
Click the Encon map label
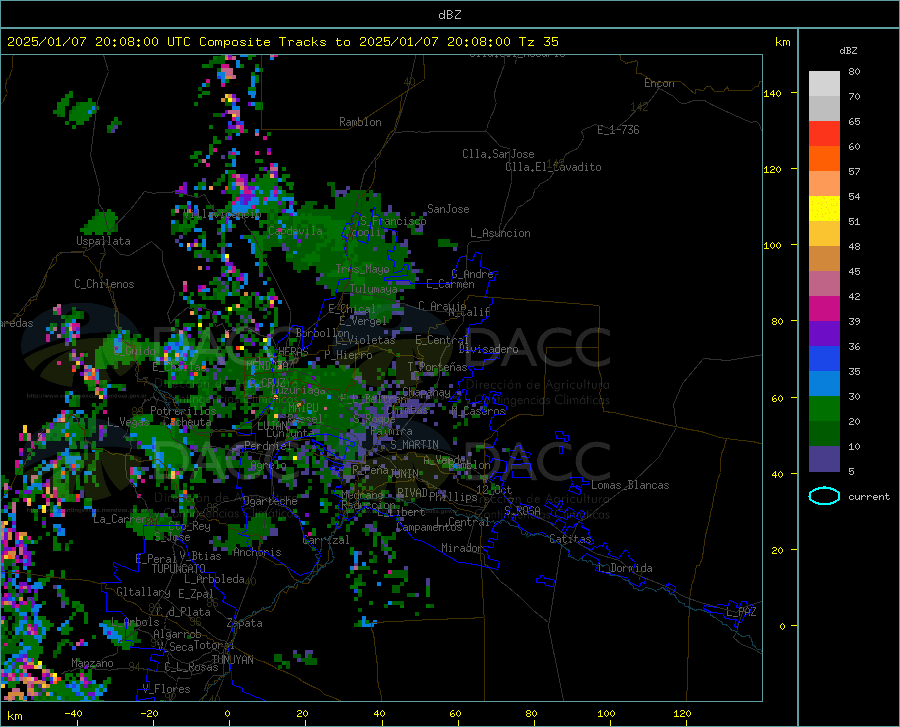tap(659, 83)
